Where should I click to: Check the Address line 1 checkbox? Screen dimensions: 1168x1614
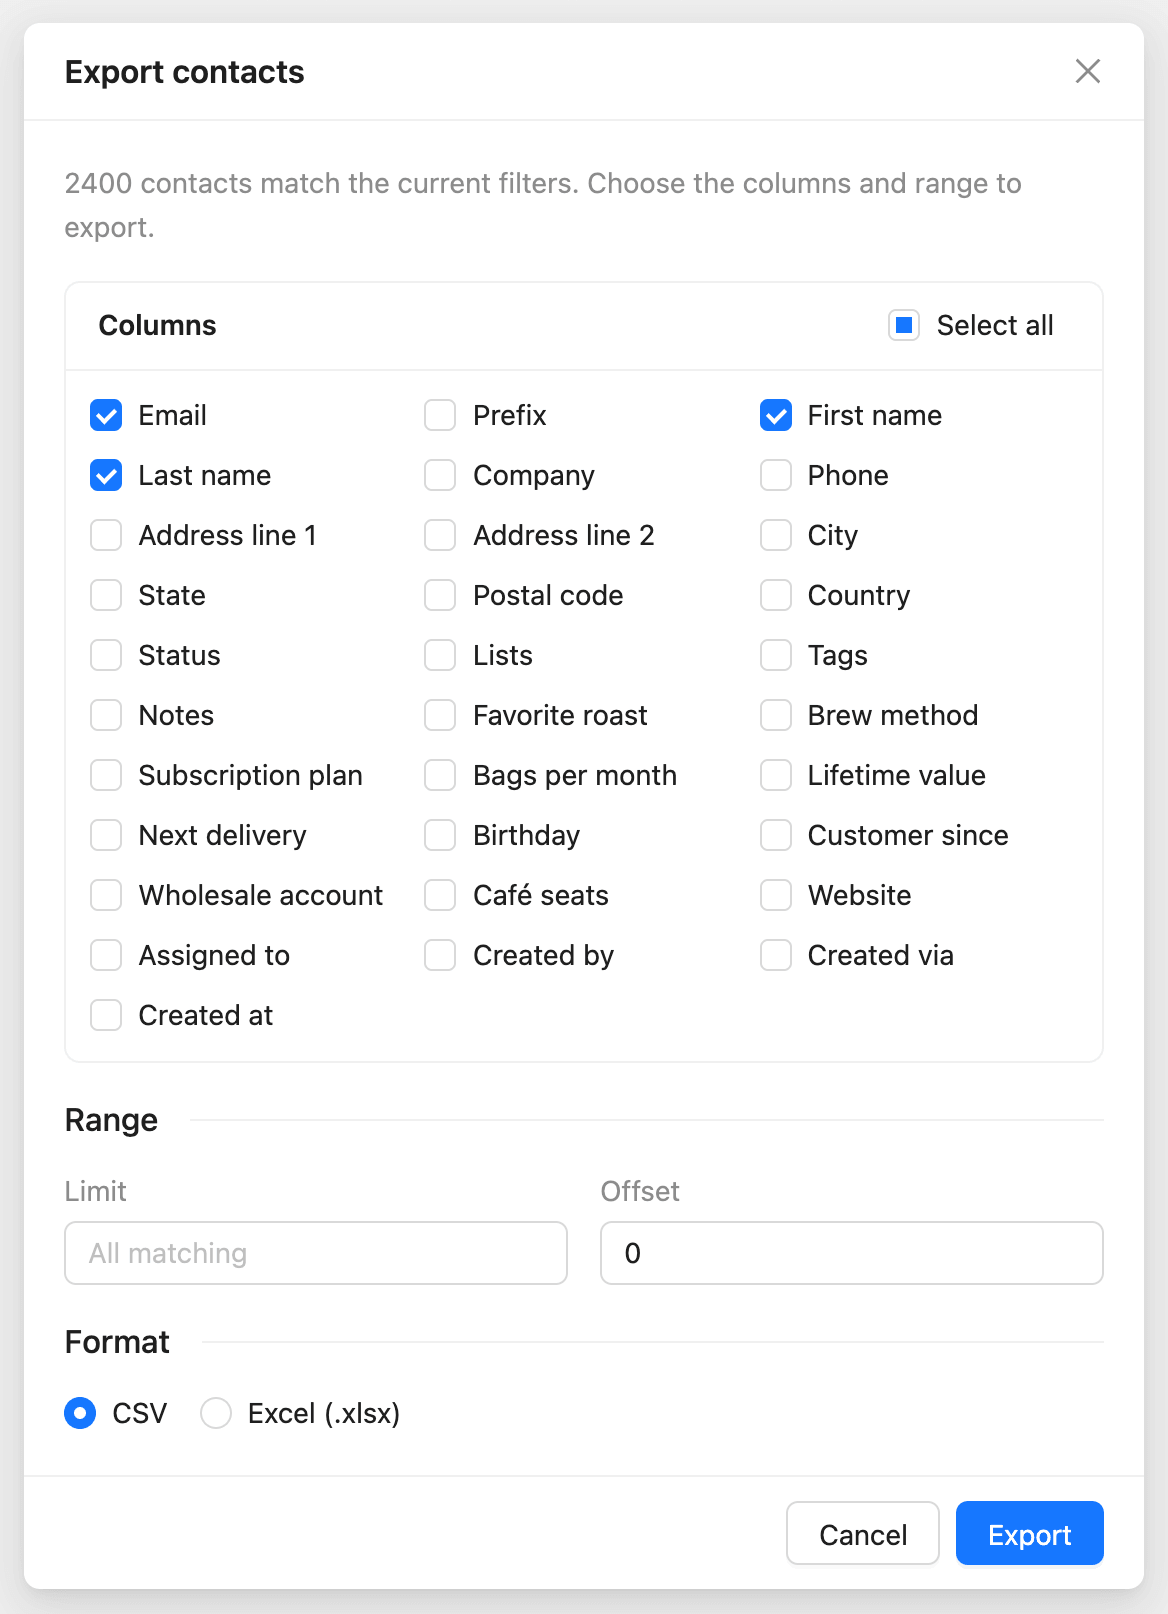tap(106, 535)
